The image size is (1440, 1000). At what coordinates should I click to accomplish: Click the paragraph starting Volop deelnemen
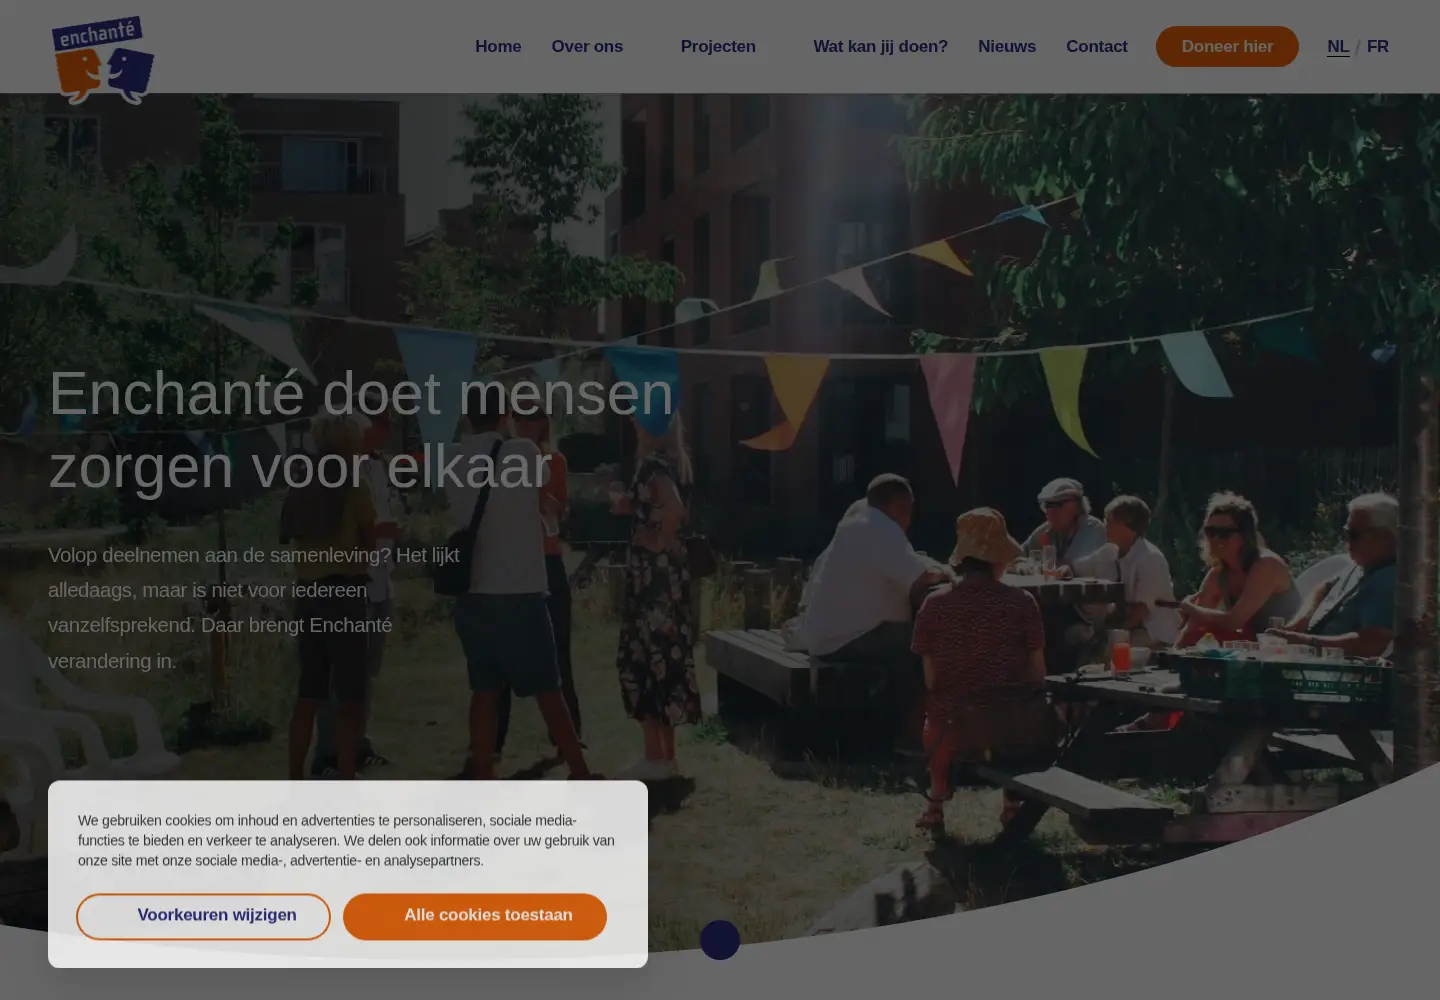pyautogui.click(x=254, y=608)
